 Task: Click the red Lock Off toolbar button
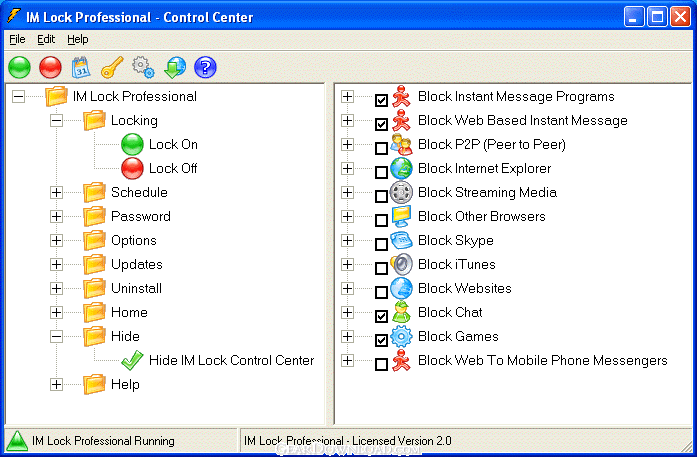(50, 68)
